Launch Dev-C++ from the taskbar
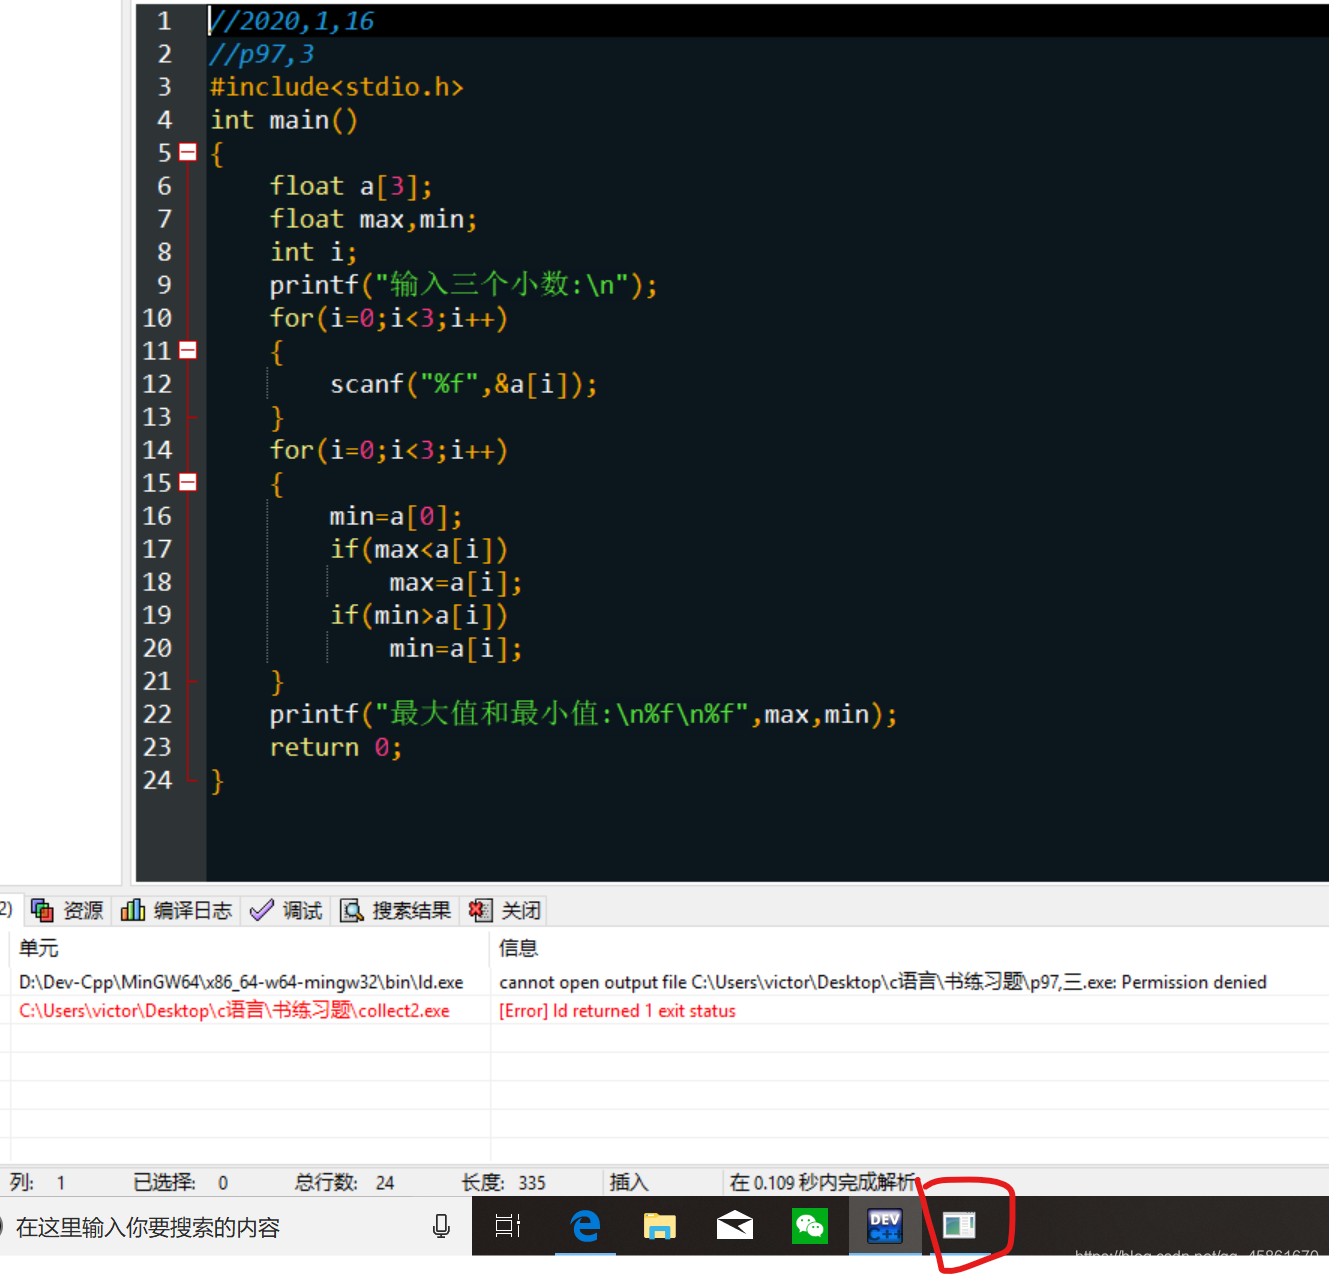 [x=884, y=1227]
